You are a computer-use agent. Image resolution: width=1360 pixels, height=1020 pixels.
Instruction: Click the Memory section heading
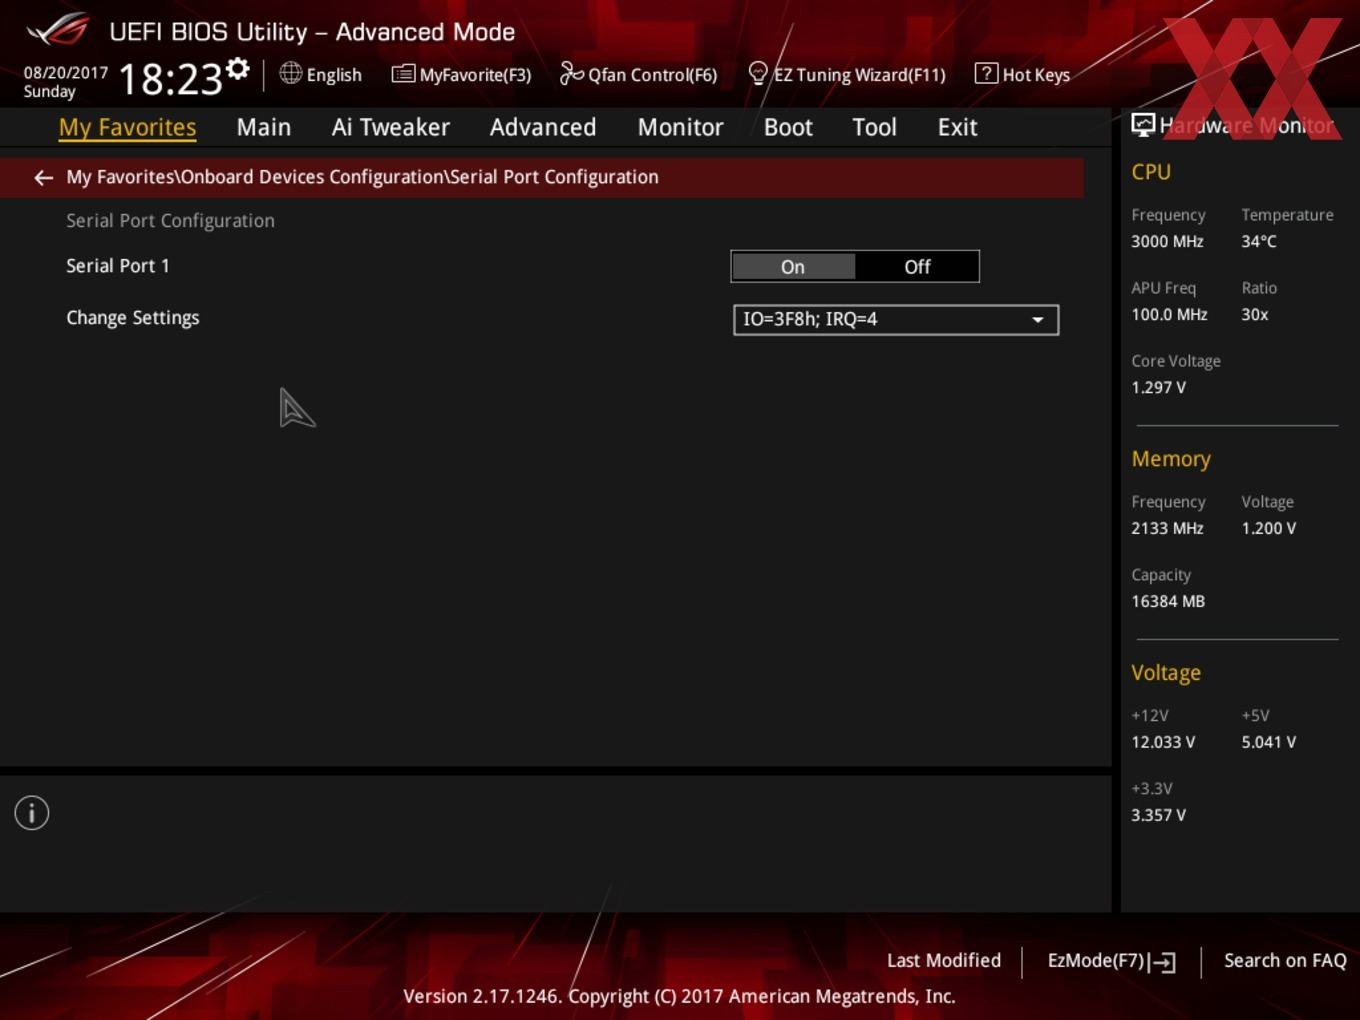(x=1171, y=459)
